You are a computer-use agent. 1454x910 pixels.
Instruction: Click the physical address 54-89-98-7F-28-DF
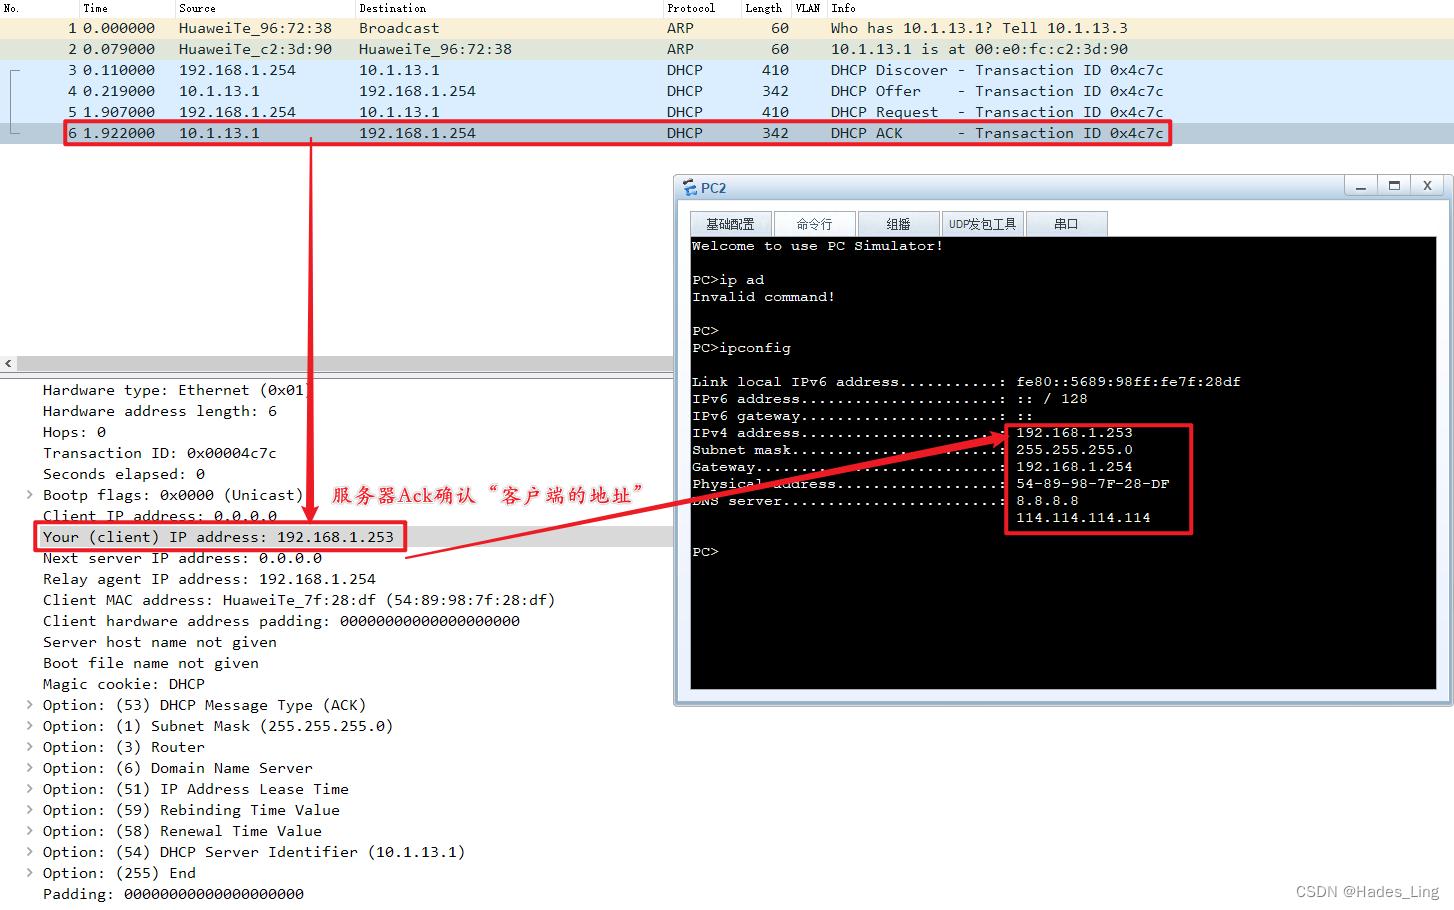1092,484
